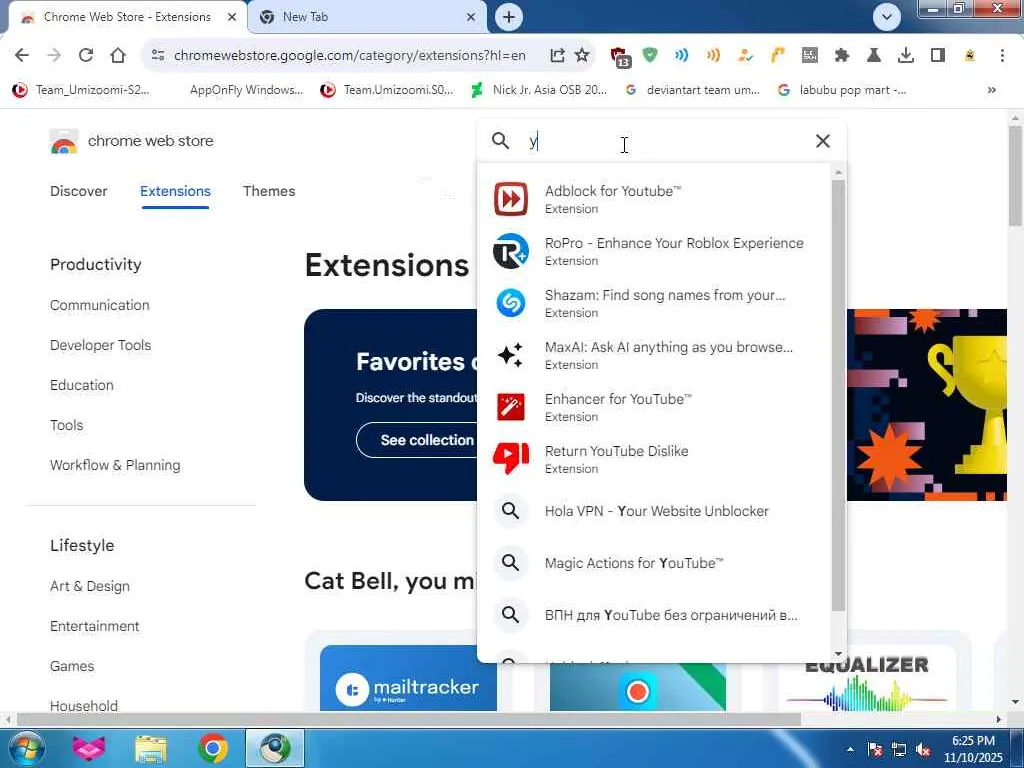Search for Magic Actions for YouTube

click(x=654, y=563)
